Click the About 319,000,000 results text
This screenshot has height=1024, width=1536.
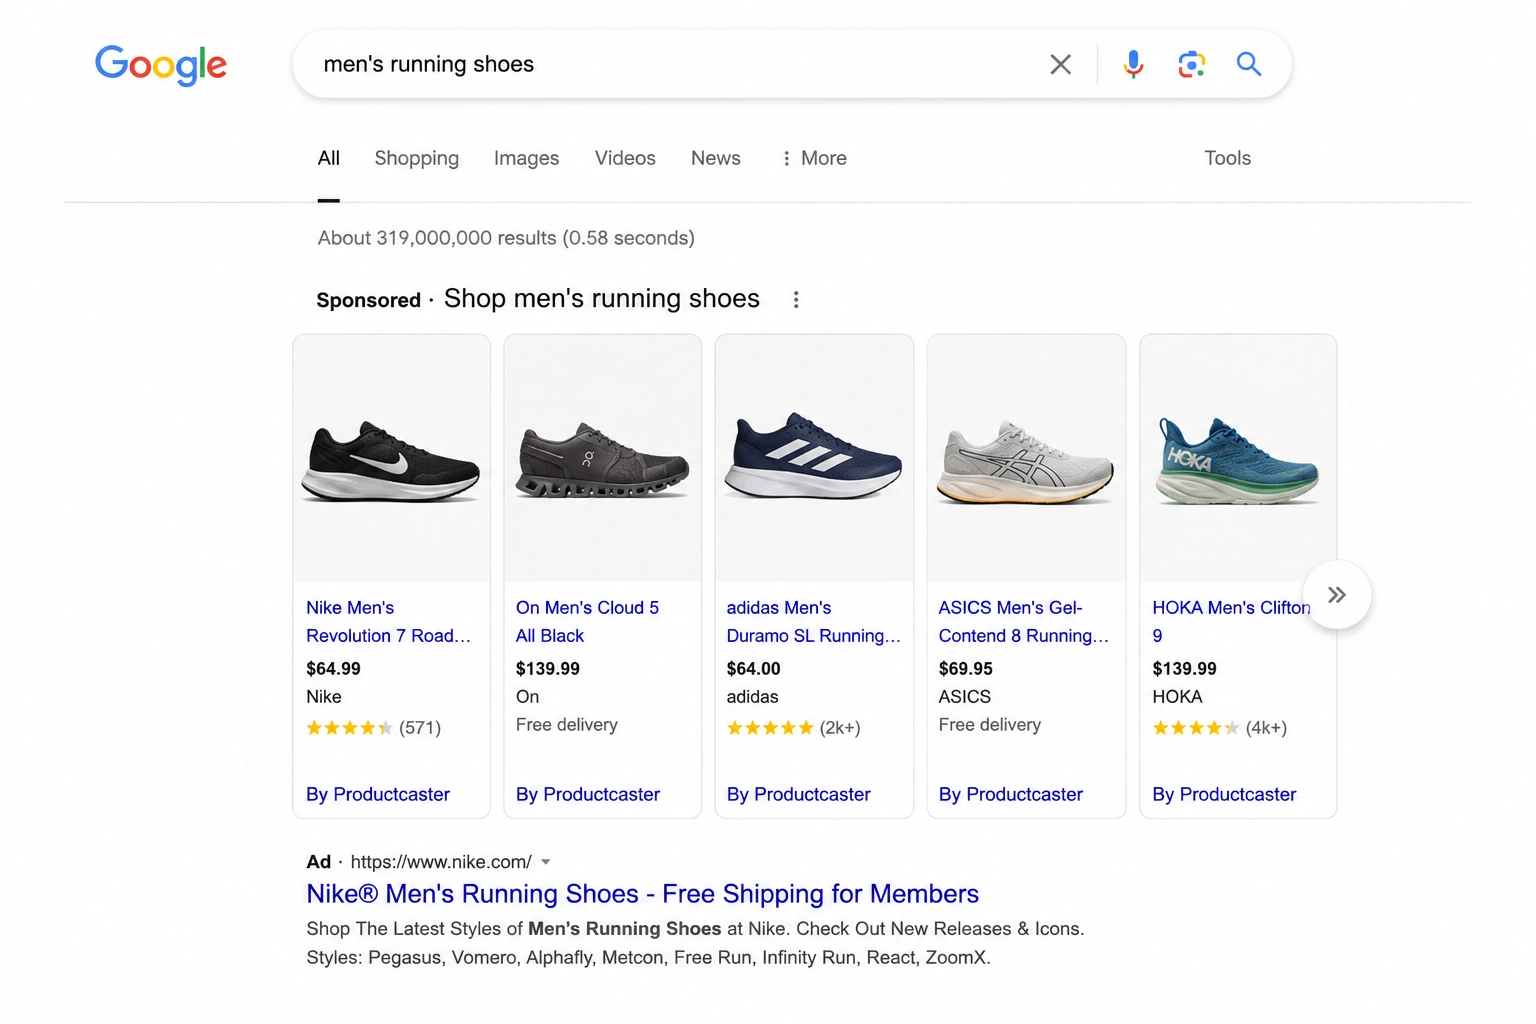click(506, 238)
